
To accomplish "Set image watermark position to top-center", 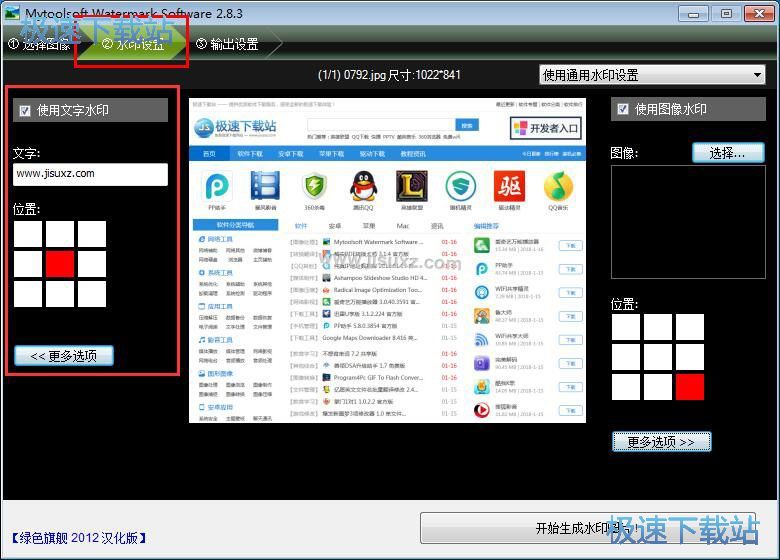I will (x=658, y=327).
